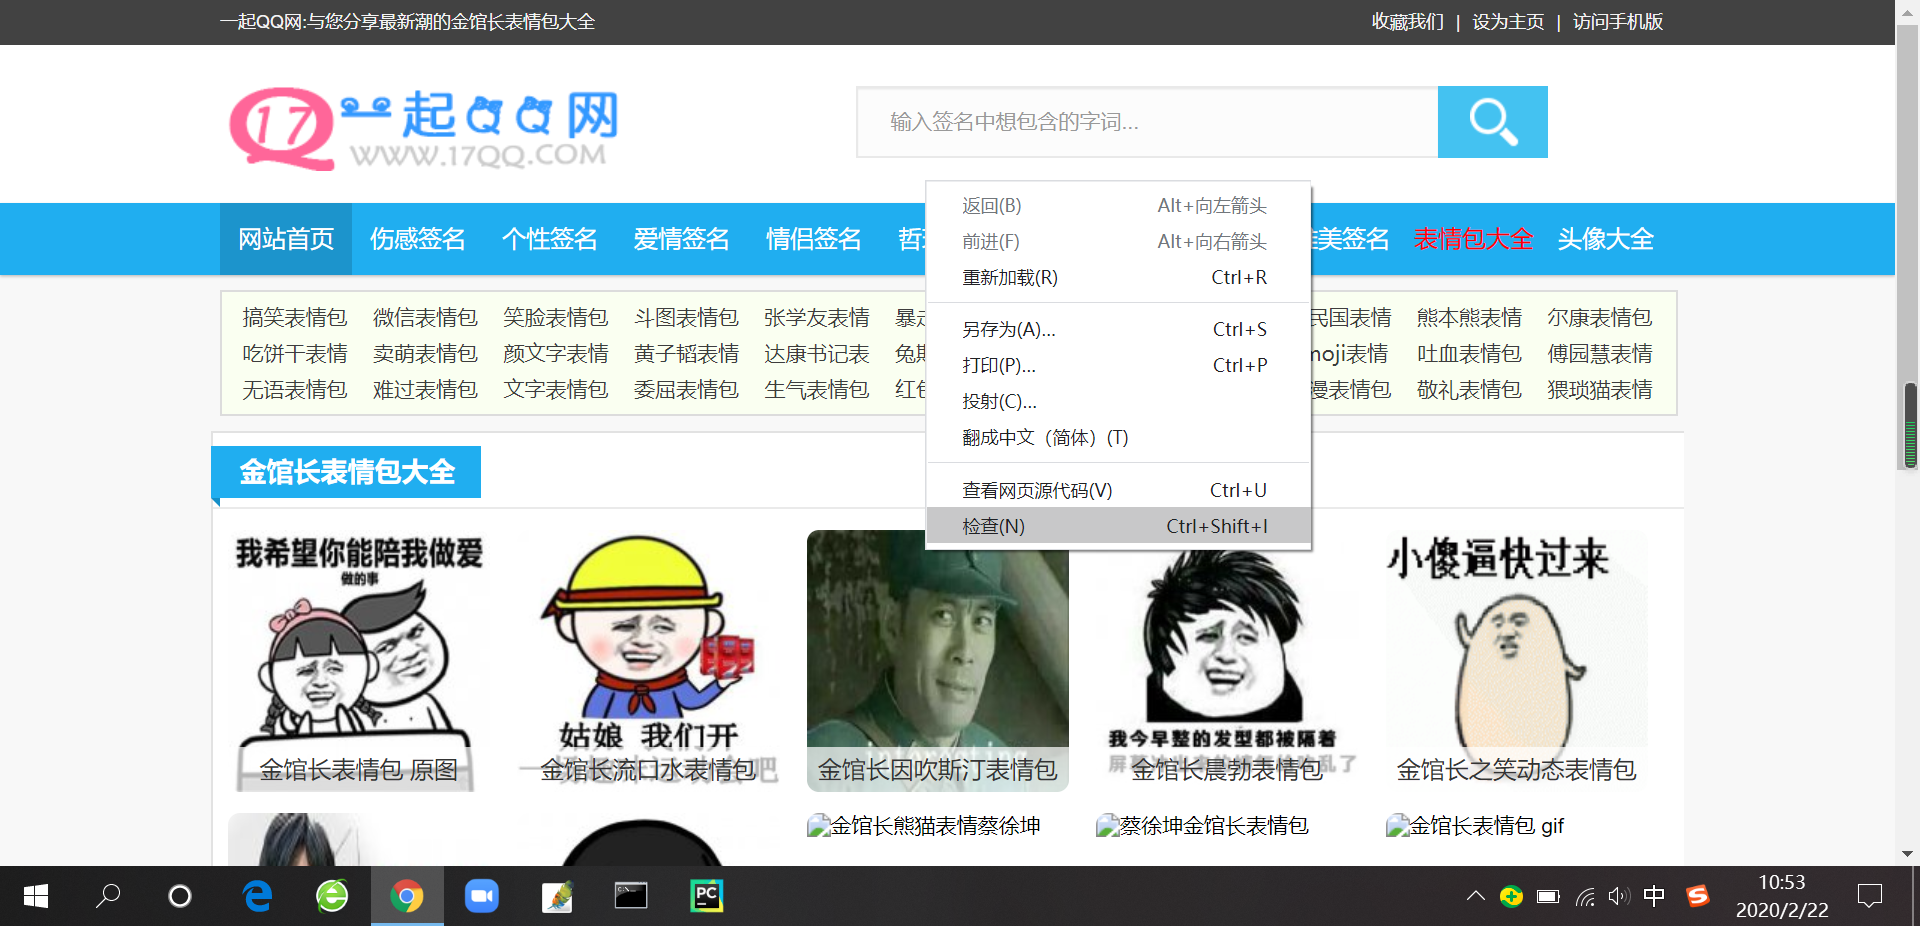This screenshot has height=926, width=1920.
Task: Open the 搞笑表情包 link
Action: click(294, 317)
